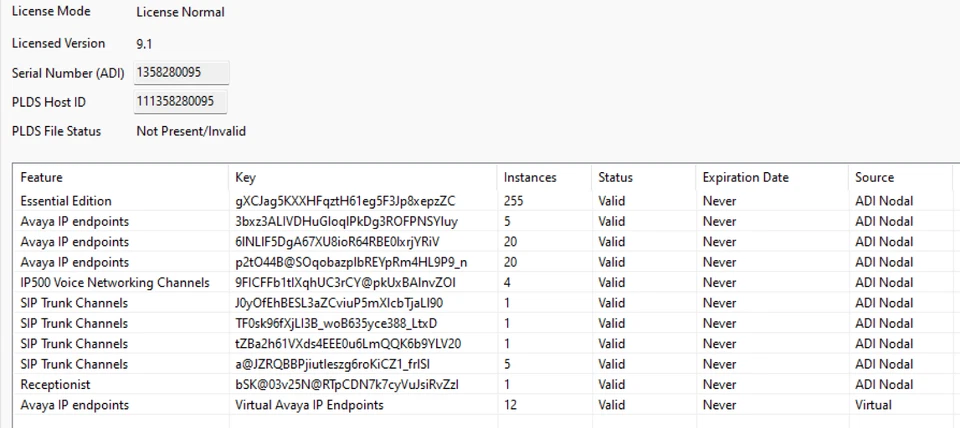Select Avaya IP endpoints row with 5 instances
The height and width of the screenshot is (428, 960).
tap(74, 221)
